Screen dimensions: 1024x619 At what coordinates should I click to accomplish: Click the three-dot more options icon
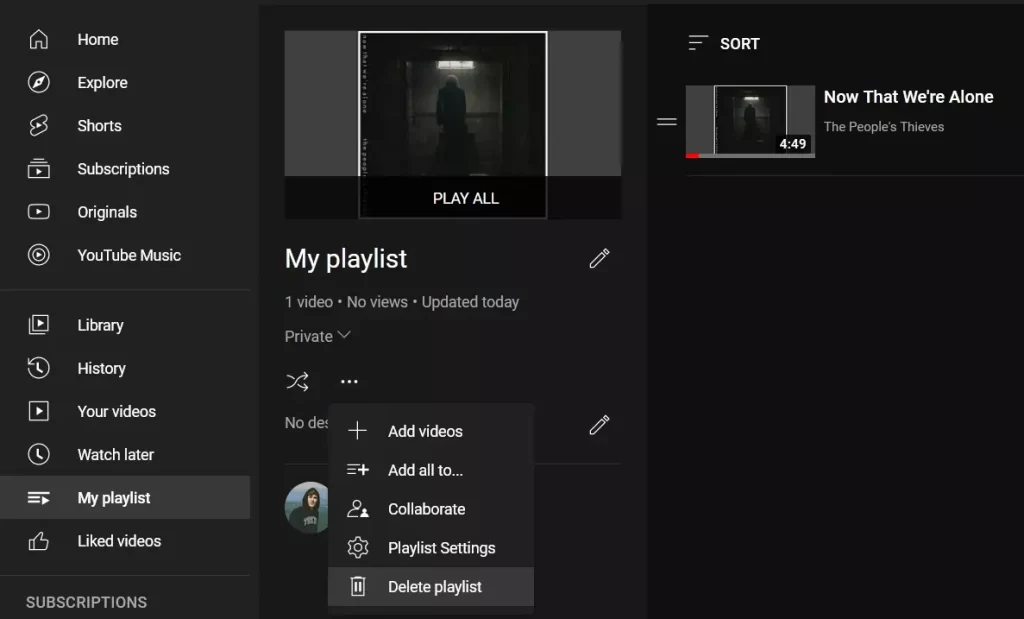pos(349,381)
